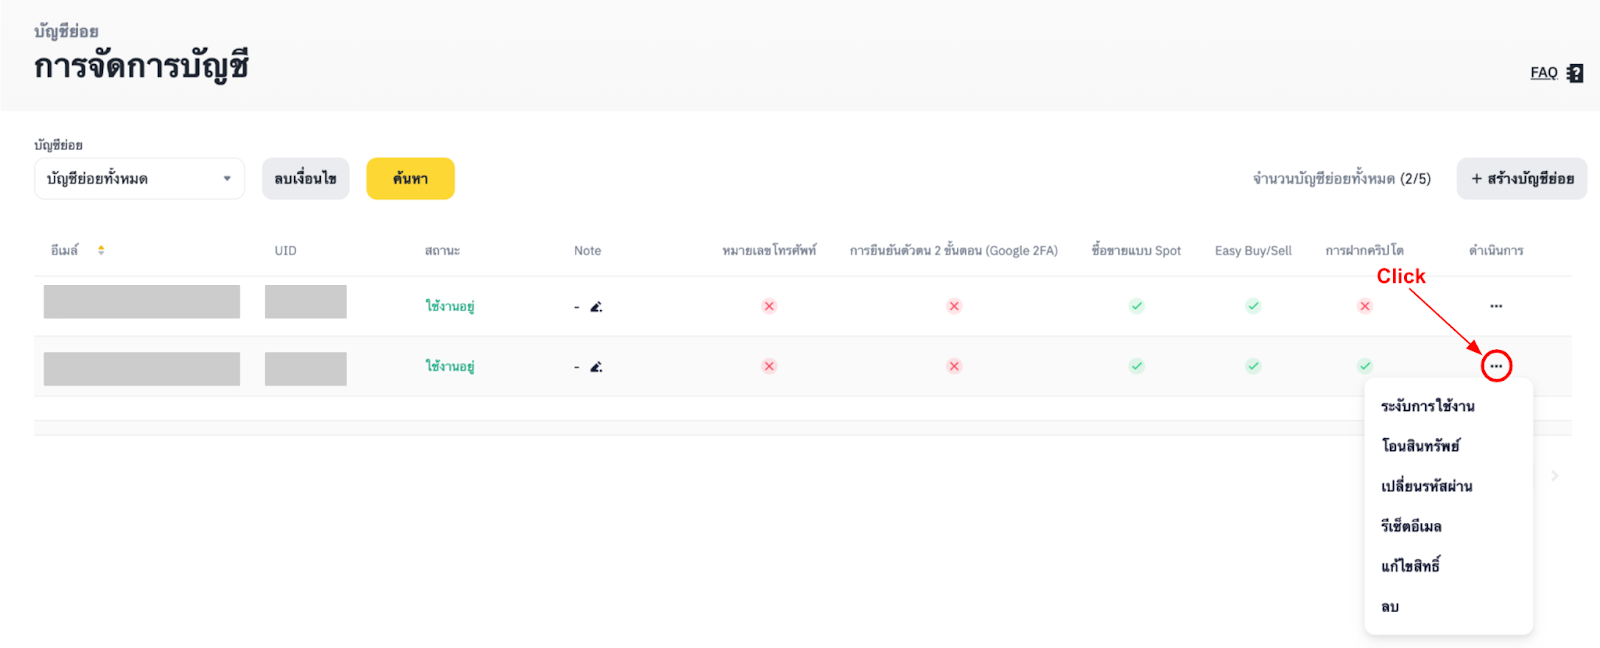Click first row's Easy Buy/Sell green check
Viewport: 1600px width, 648px height.
click(1253, 306)
